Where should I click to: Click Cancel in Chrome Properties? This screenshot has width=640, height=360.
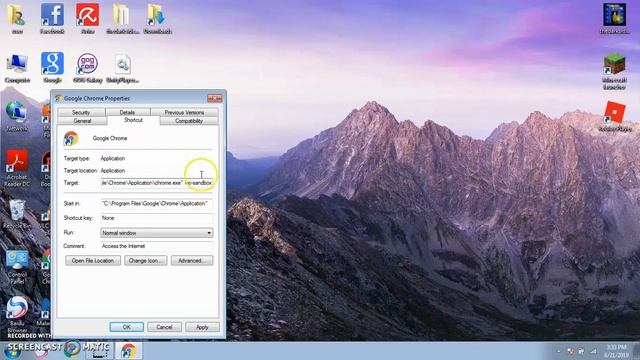(164, 327)
